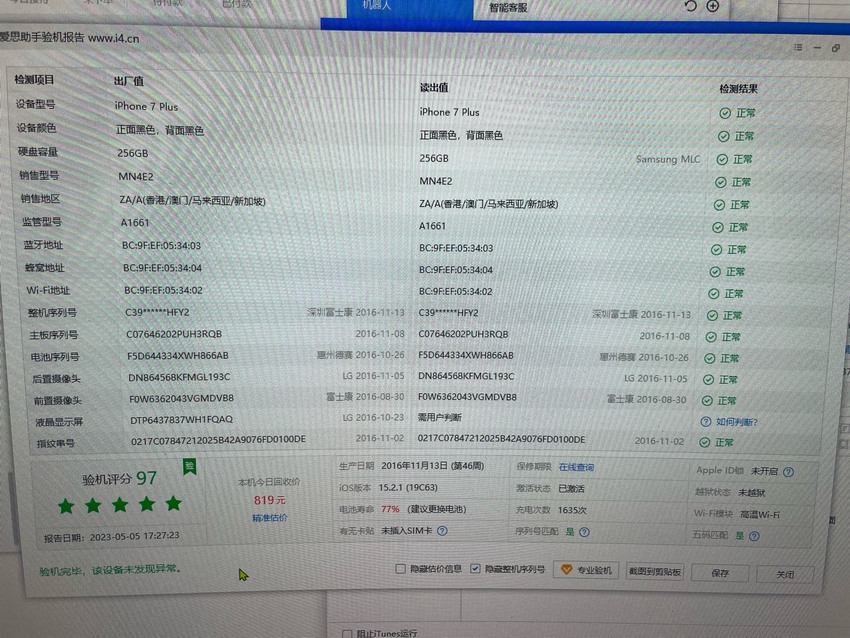Click the 正常 check icon for 电池序列号 row
The image size is (850, 638).
[710, 358]
